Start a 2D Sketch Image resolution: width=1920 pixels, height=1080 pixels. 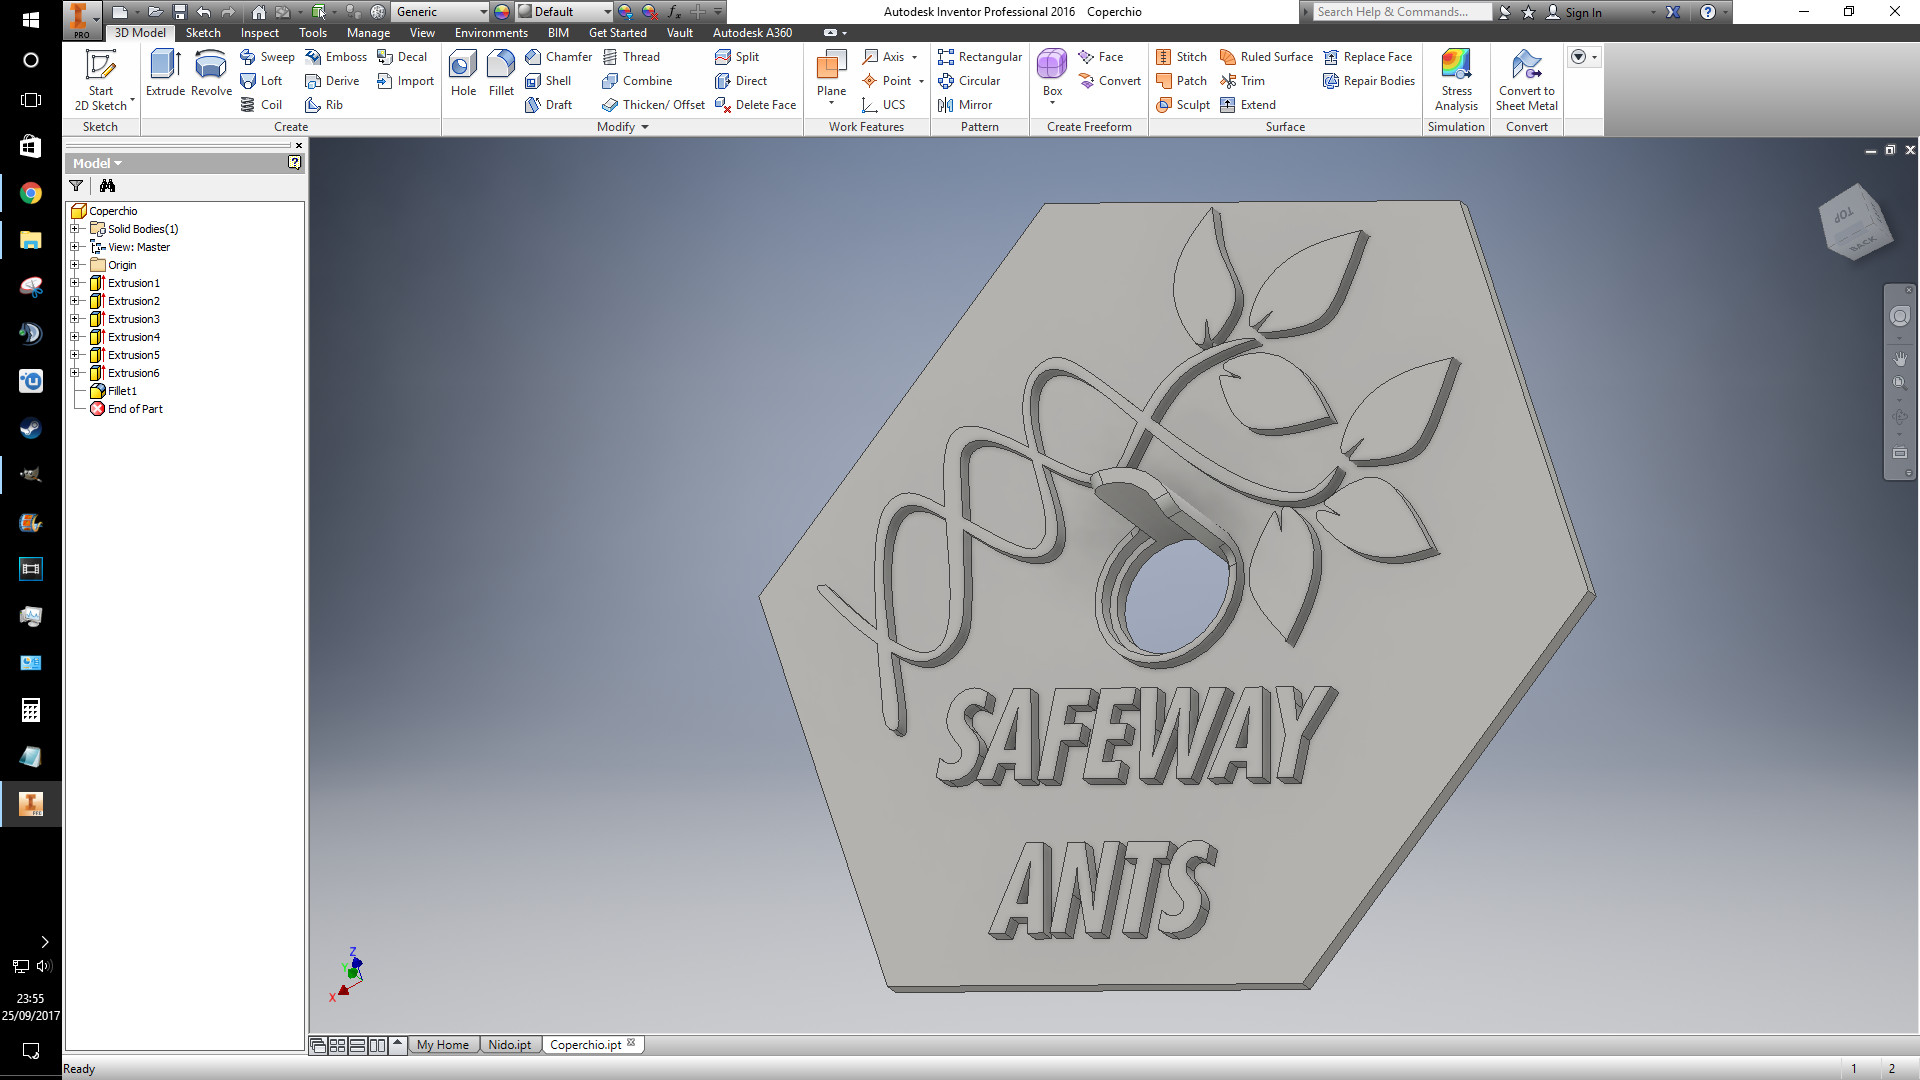pyautogui.click(x=101, y=78)
